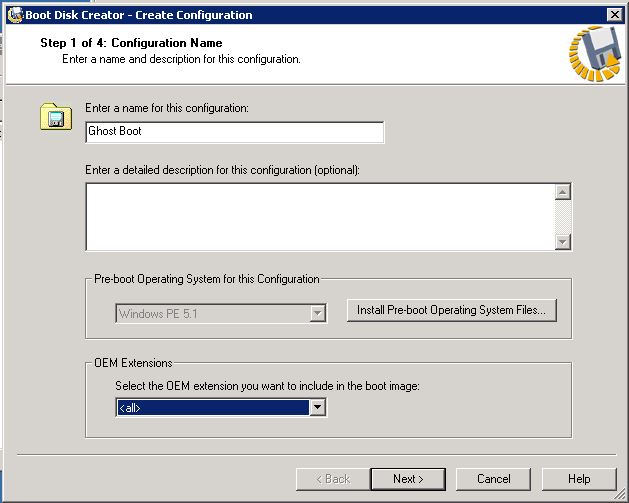This screenshot has width=629, height=503.
Task: Open Help for this wizard
Action: (579, 479)
